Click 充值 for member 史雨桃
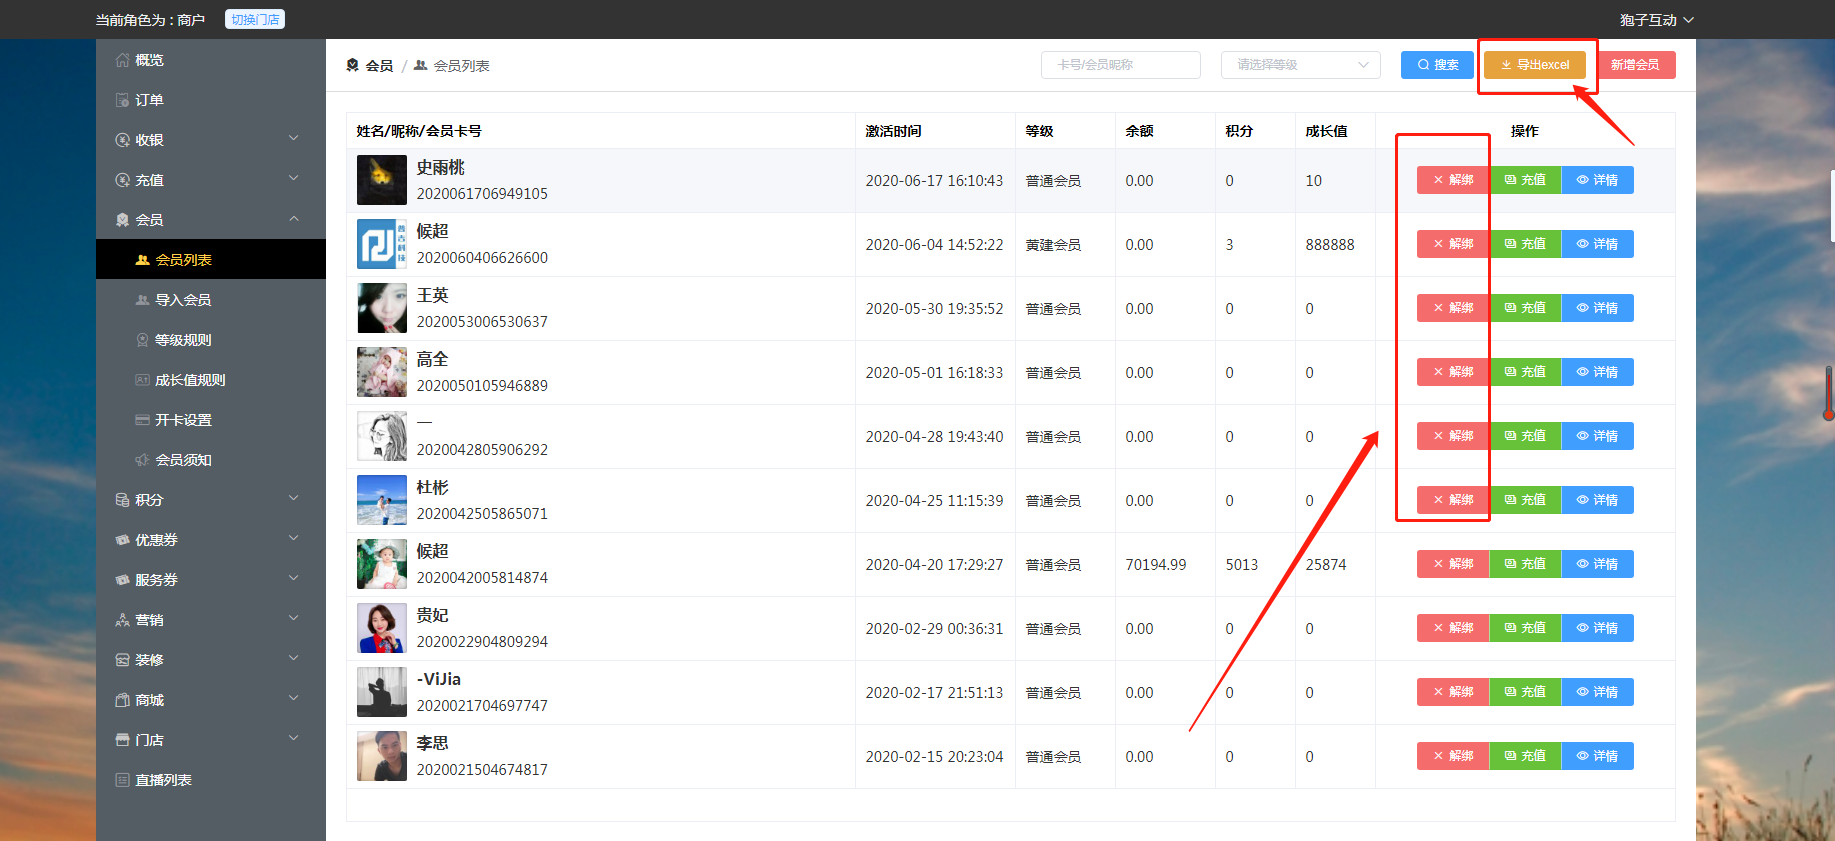This screenshot has height=841, width=1835. [1525, 180]
